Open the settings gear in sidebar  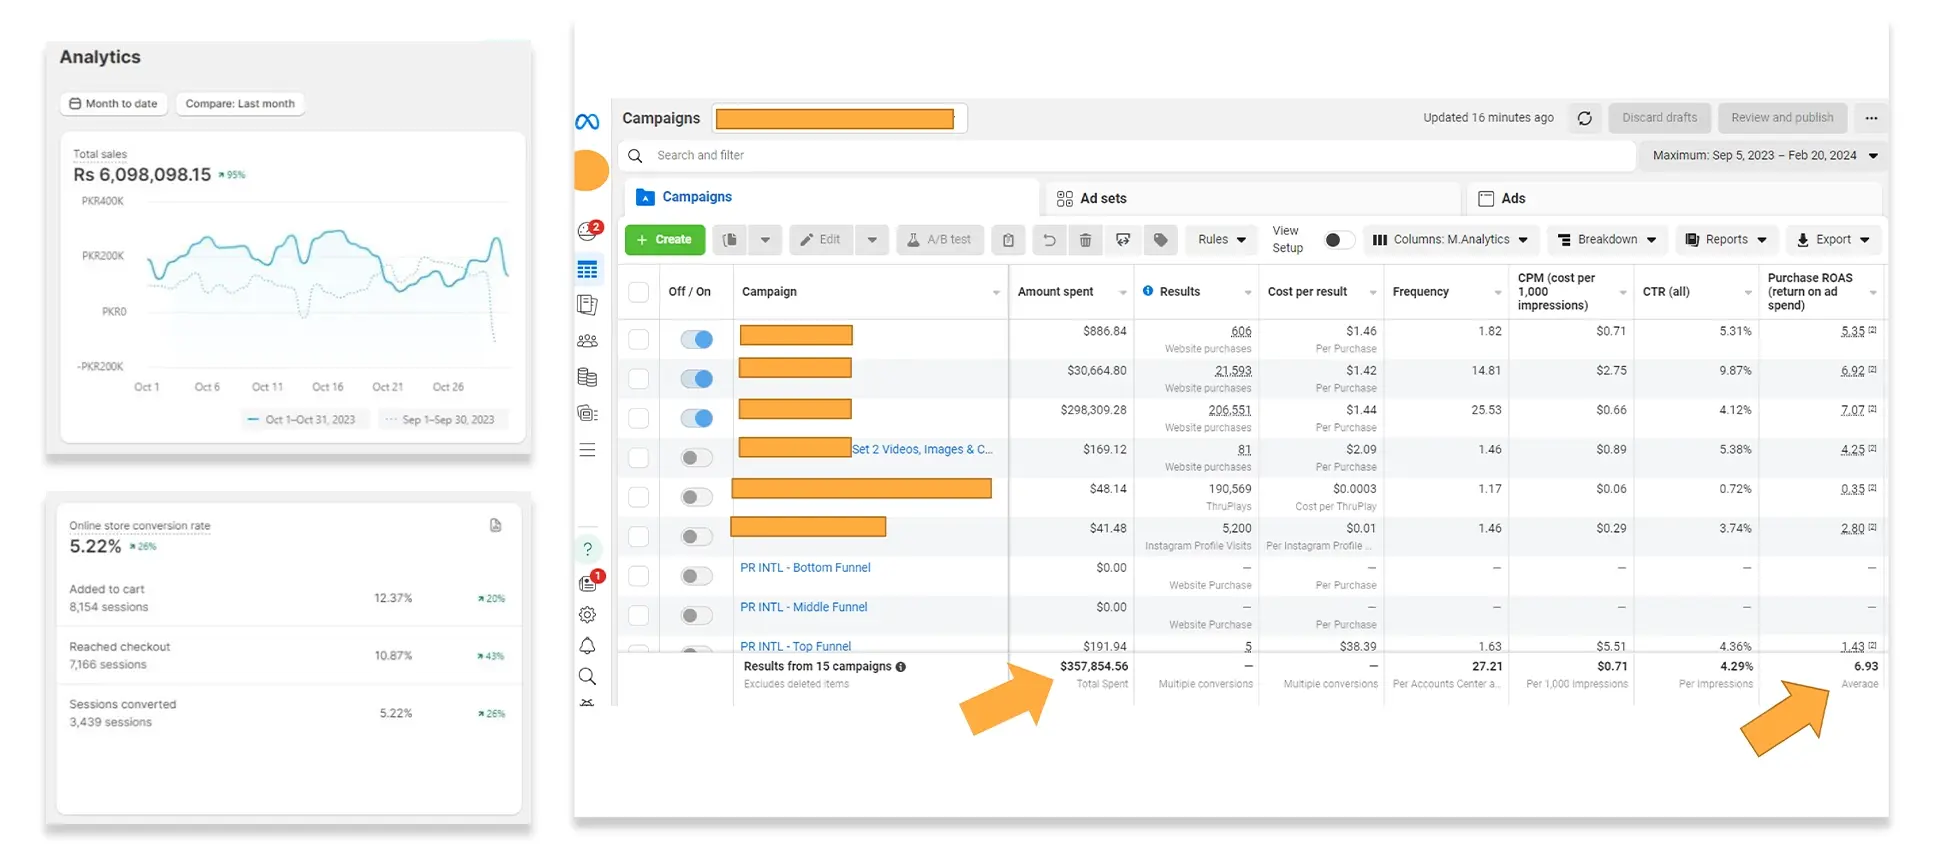[587, 615]
